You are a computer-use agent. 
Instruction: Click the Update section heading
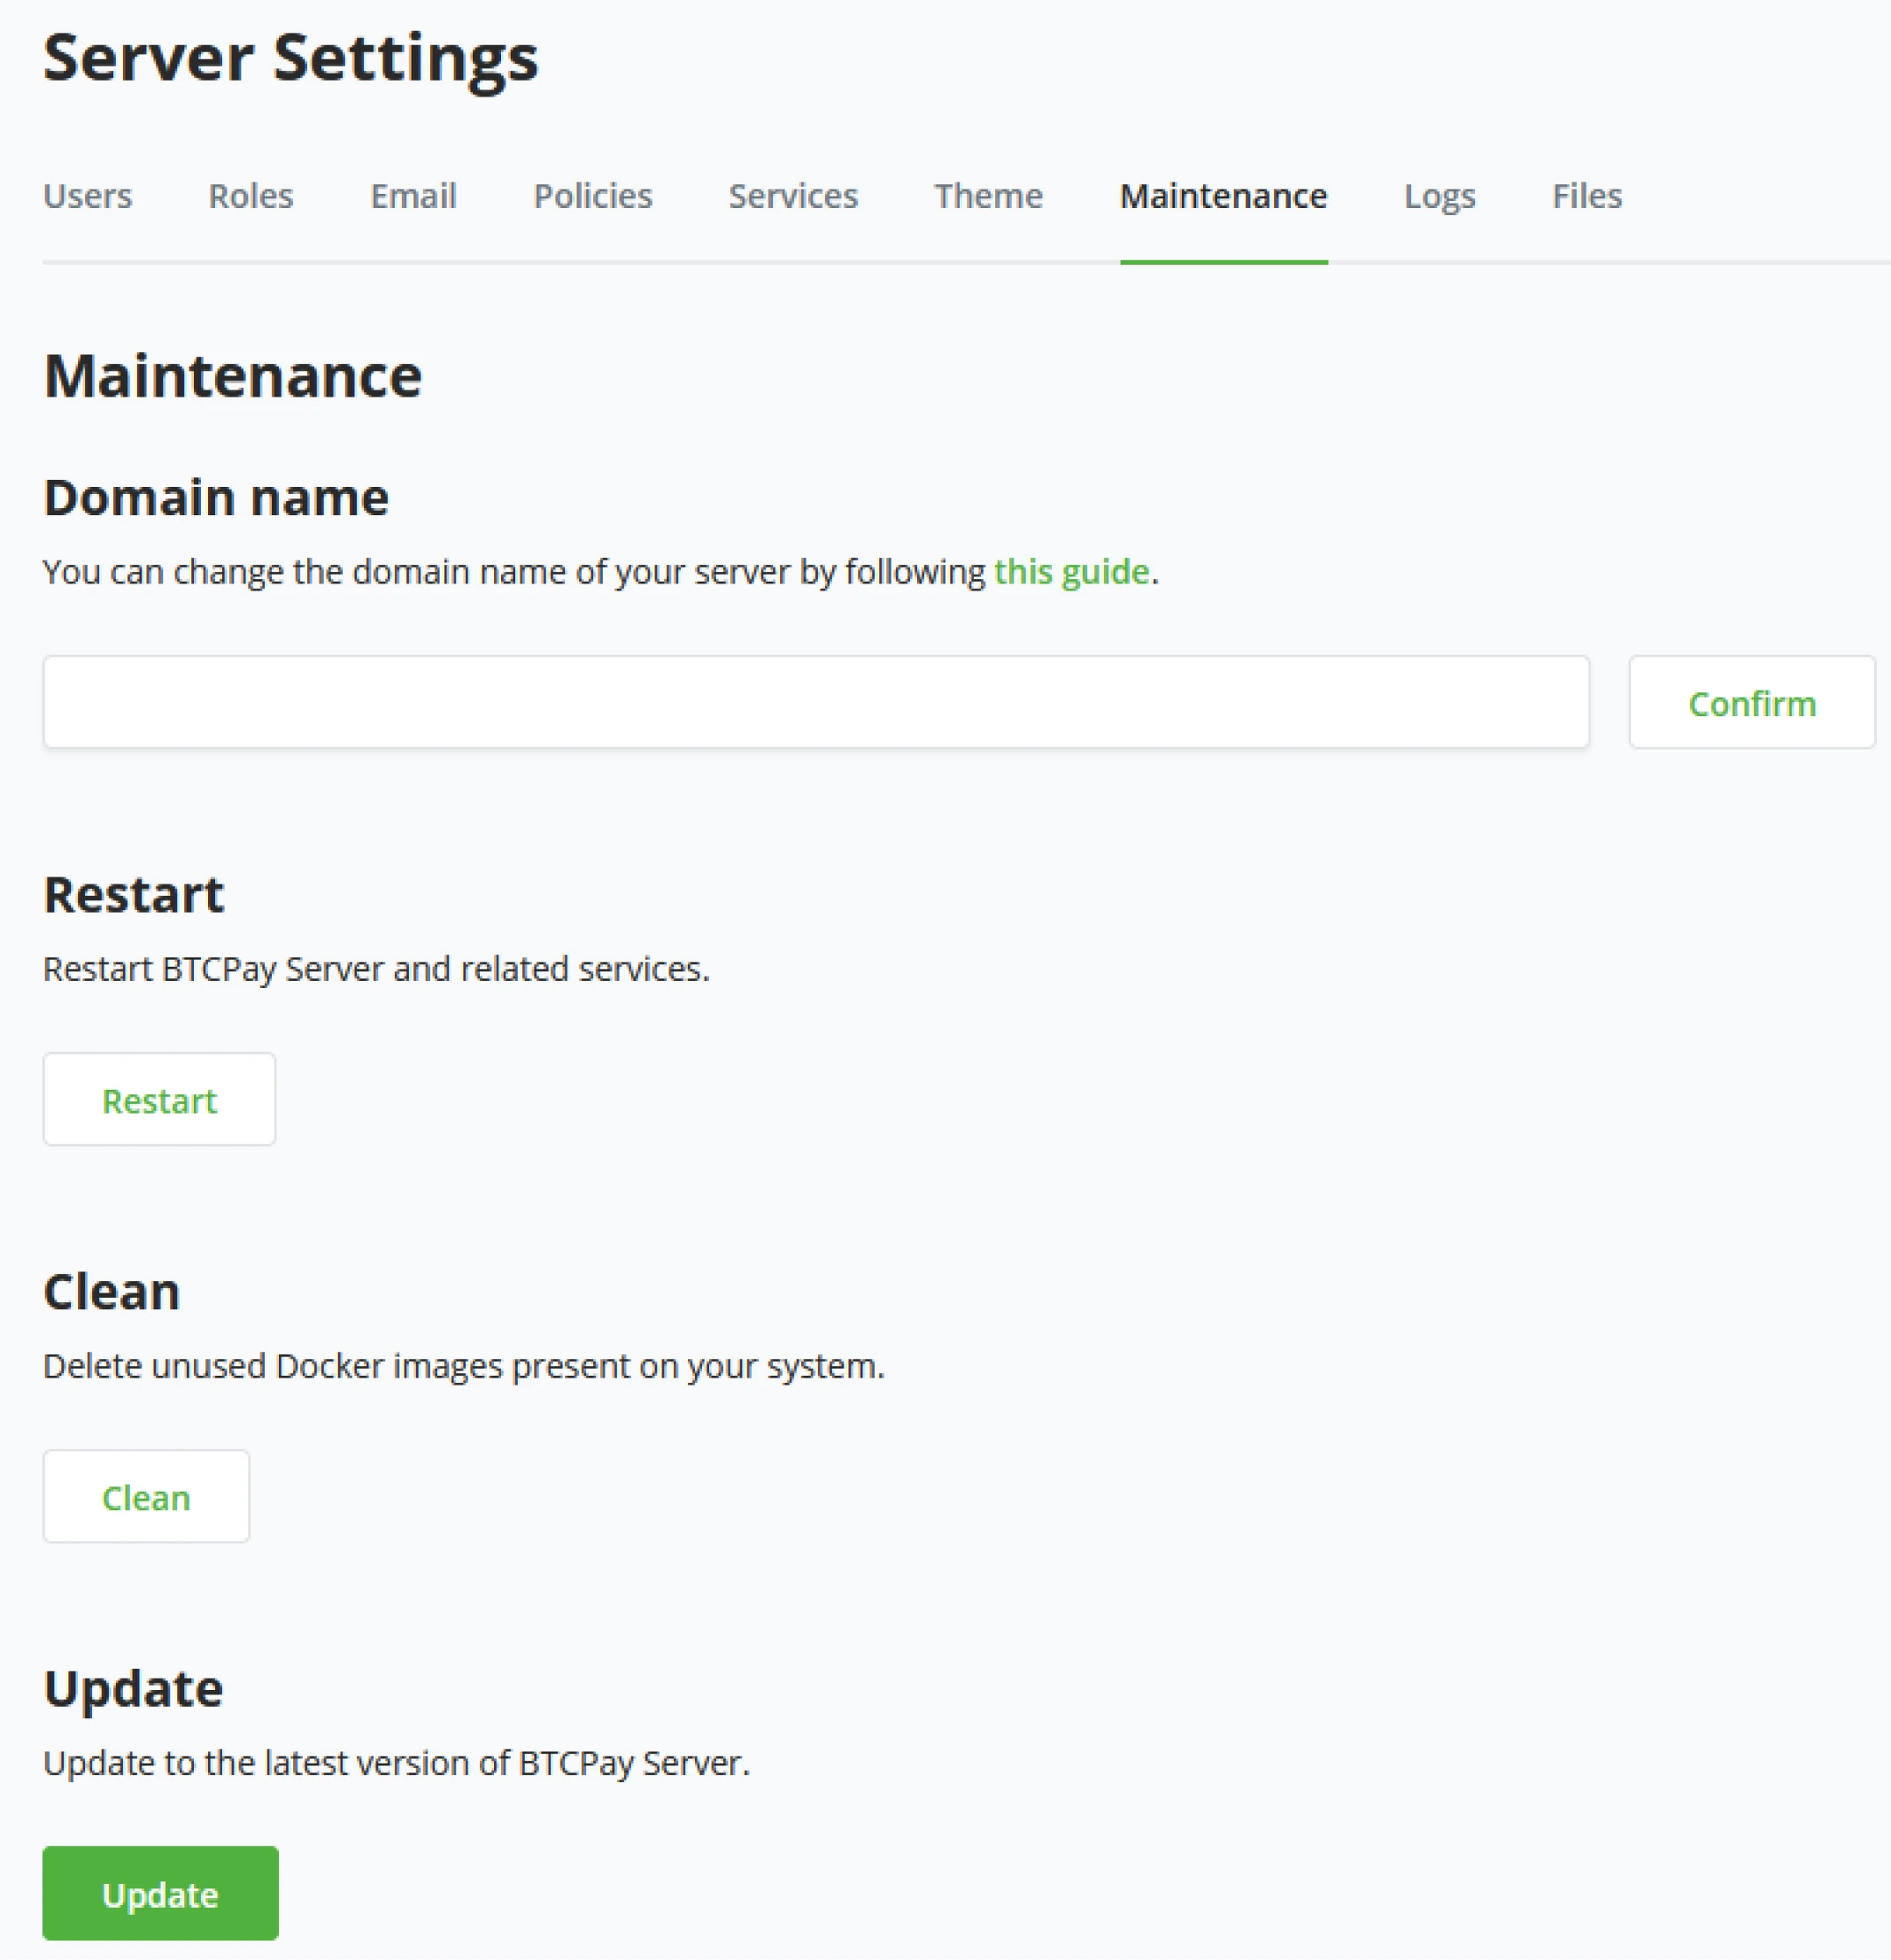tap(133, 1688)
